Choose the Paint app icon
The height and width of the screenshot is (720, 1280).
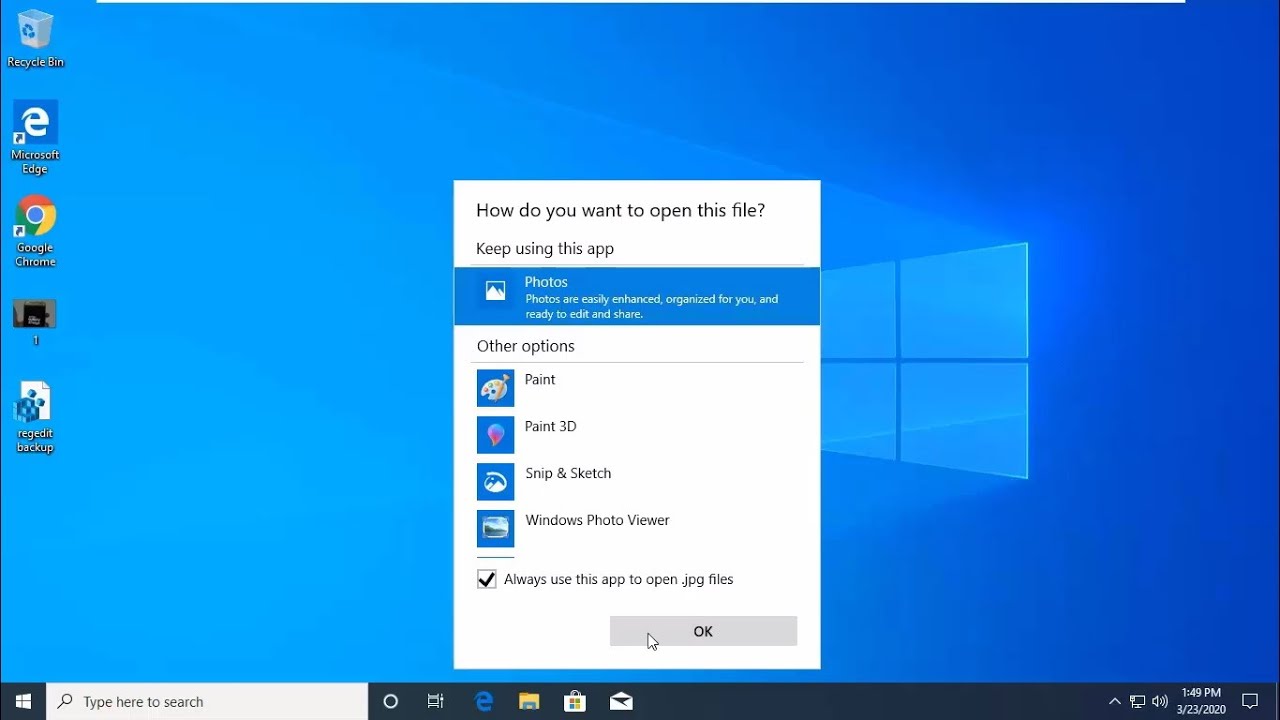(495, 388)
